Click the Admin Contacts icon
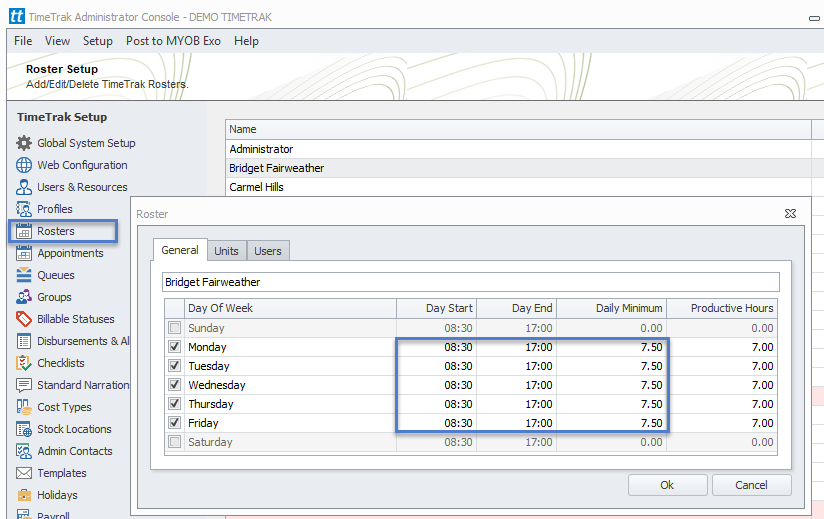 pyautogui.click(x=24, y=451)
